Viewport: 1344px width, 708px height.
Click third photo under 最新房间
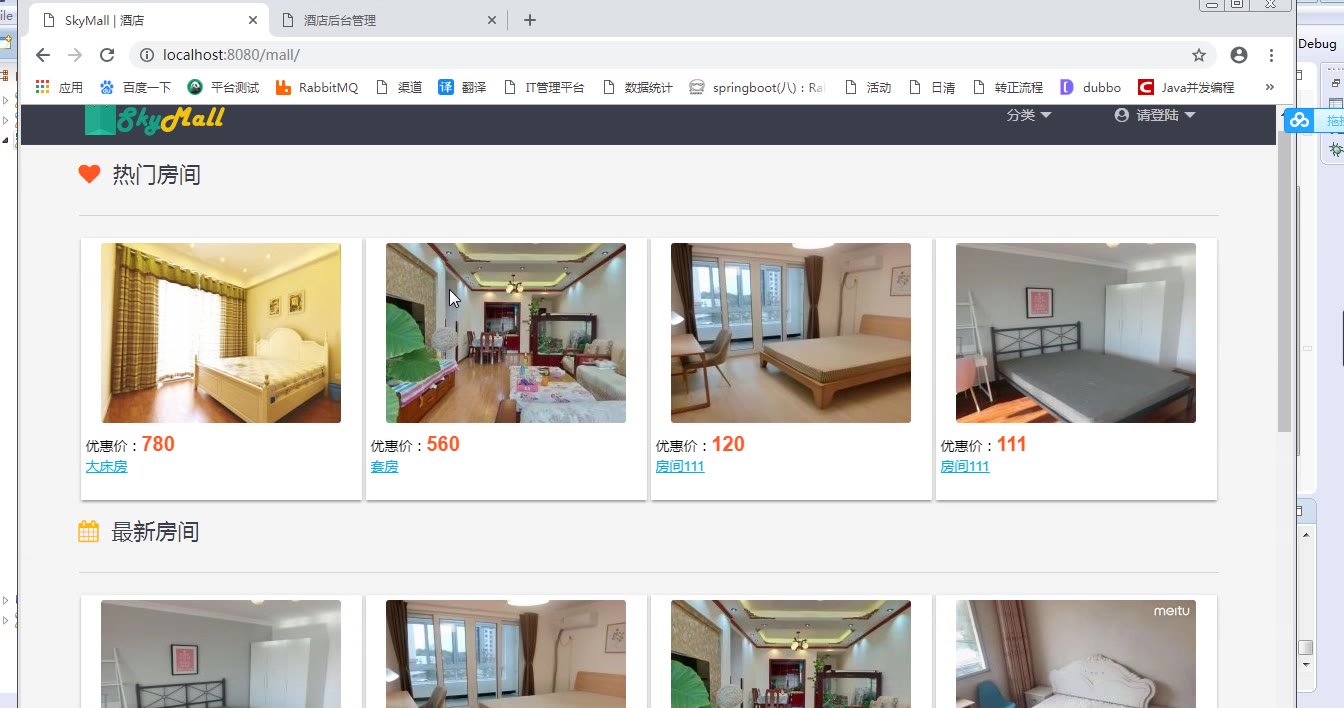coord(791,654)
